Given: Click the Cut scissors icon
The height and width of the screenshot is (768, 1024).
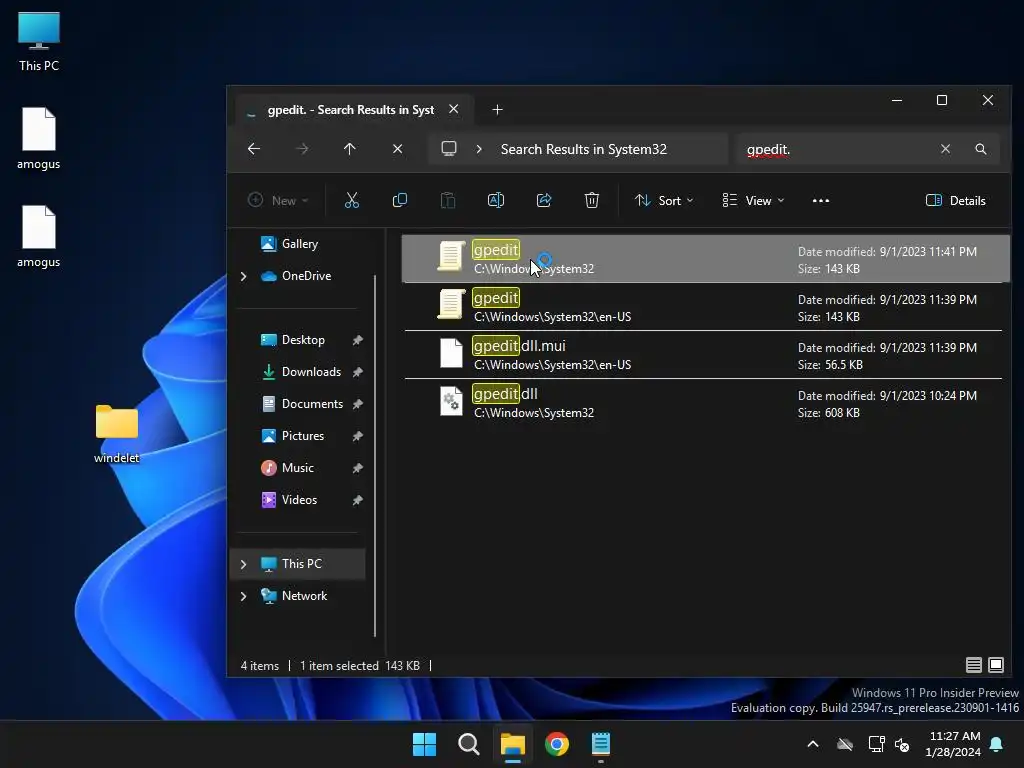Looking at the screenshot, I should tap(351, 200).
